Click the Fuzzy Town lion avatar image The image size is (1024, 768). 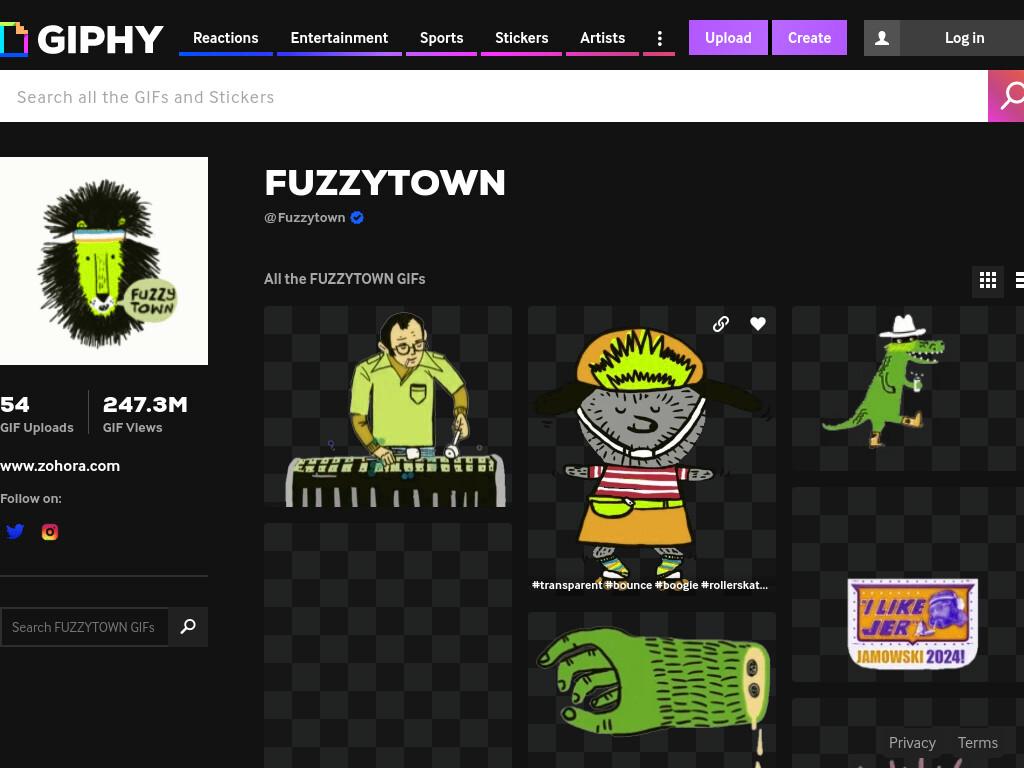click(x=104, y=261)
